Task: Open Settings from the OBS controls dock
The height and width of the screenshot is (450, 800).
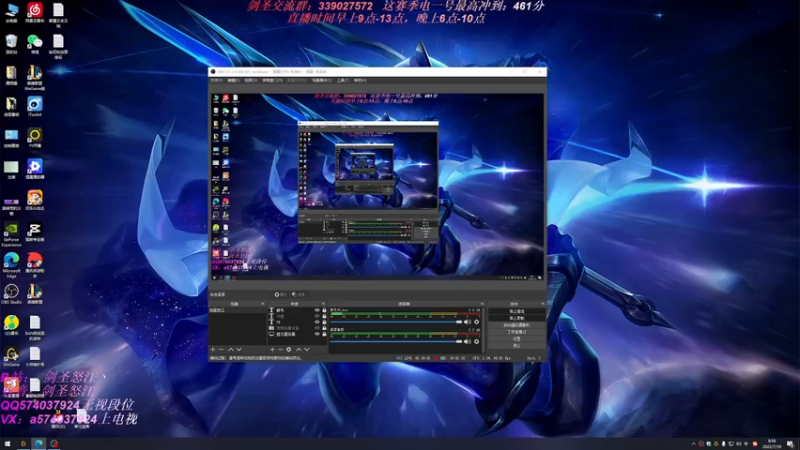Action: point(516,339)
